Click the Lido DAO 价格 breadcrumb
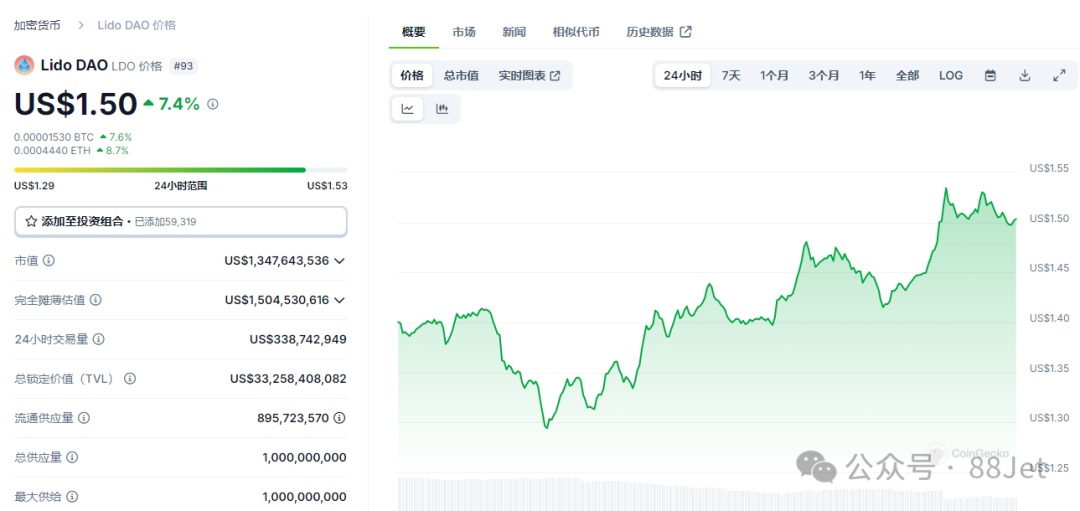The image size is (1080, 511). click(x=136, y=25)
